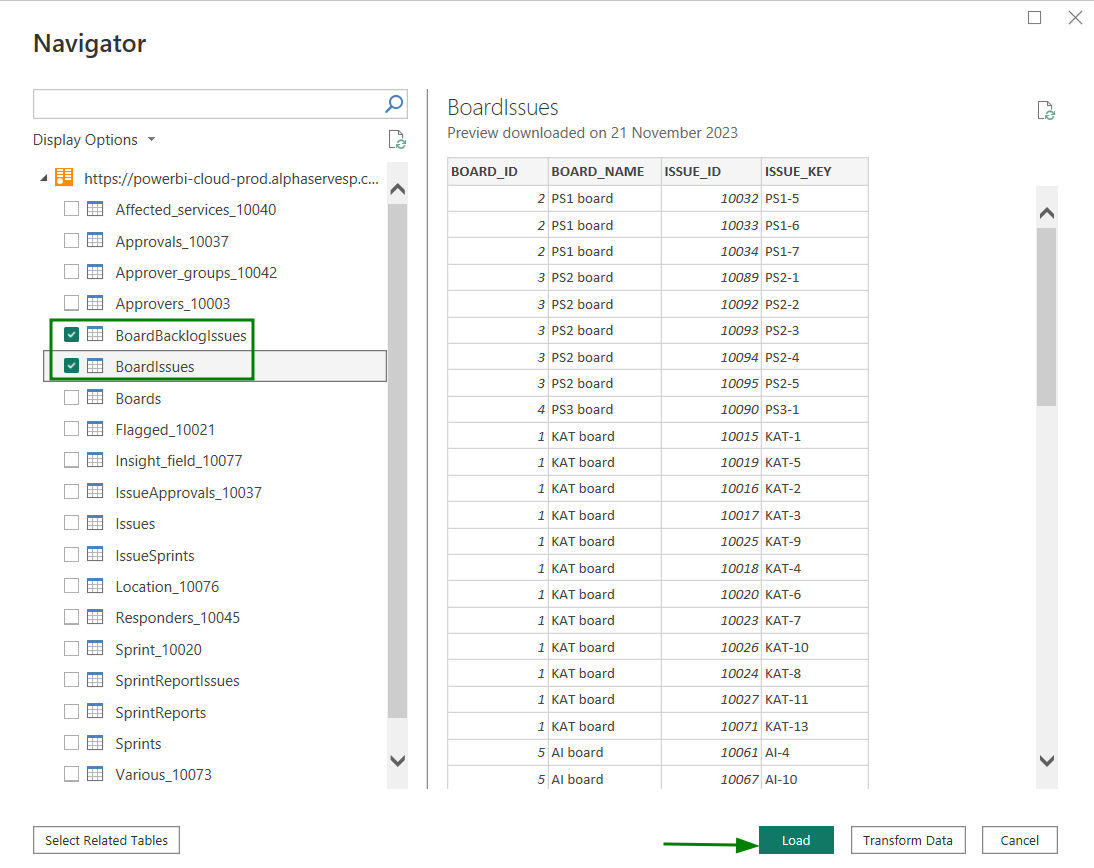Click the Transform Data button

[x=907, y=840]
